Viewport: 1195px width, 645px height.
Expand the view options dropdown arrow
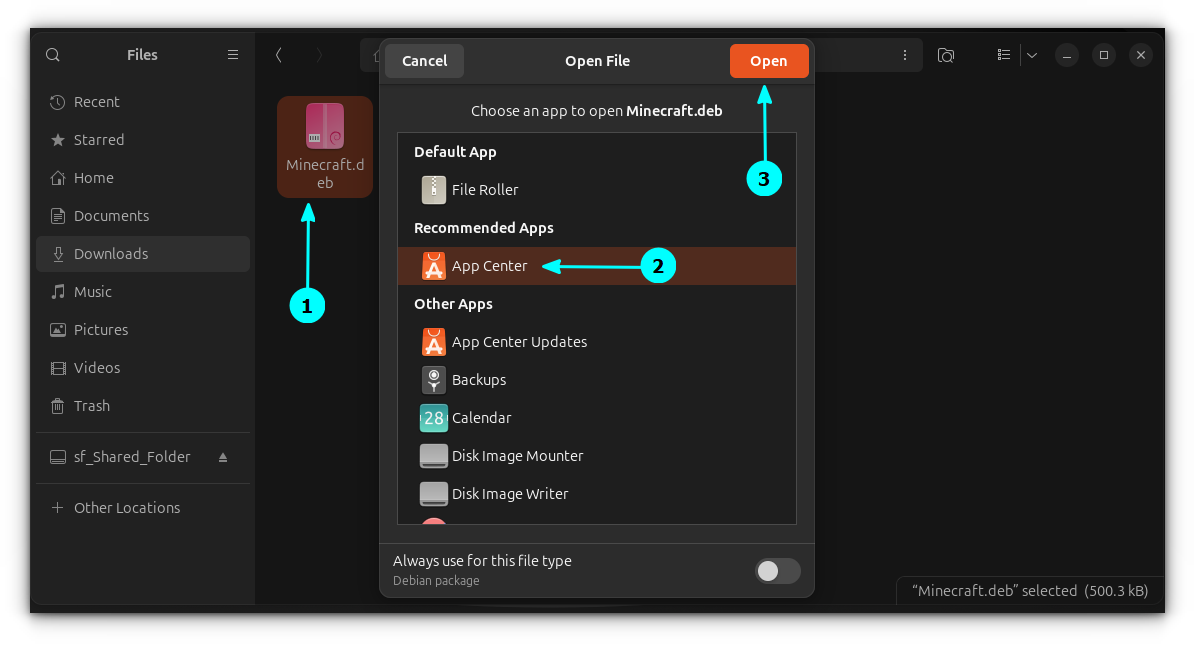[x=1032, y=55]
